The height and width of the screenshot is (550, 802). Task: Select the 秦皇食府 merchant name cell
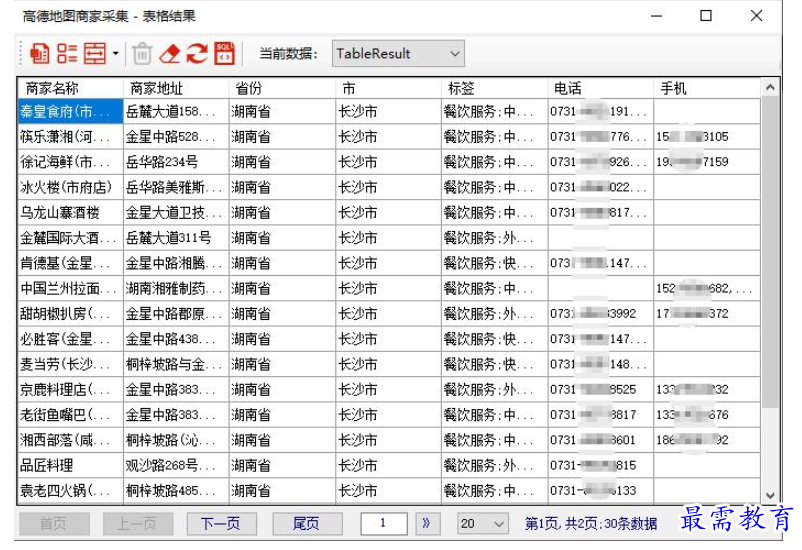pos(70,111)
